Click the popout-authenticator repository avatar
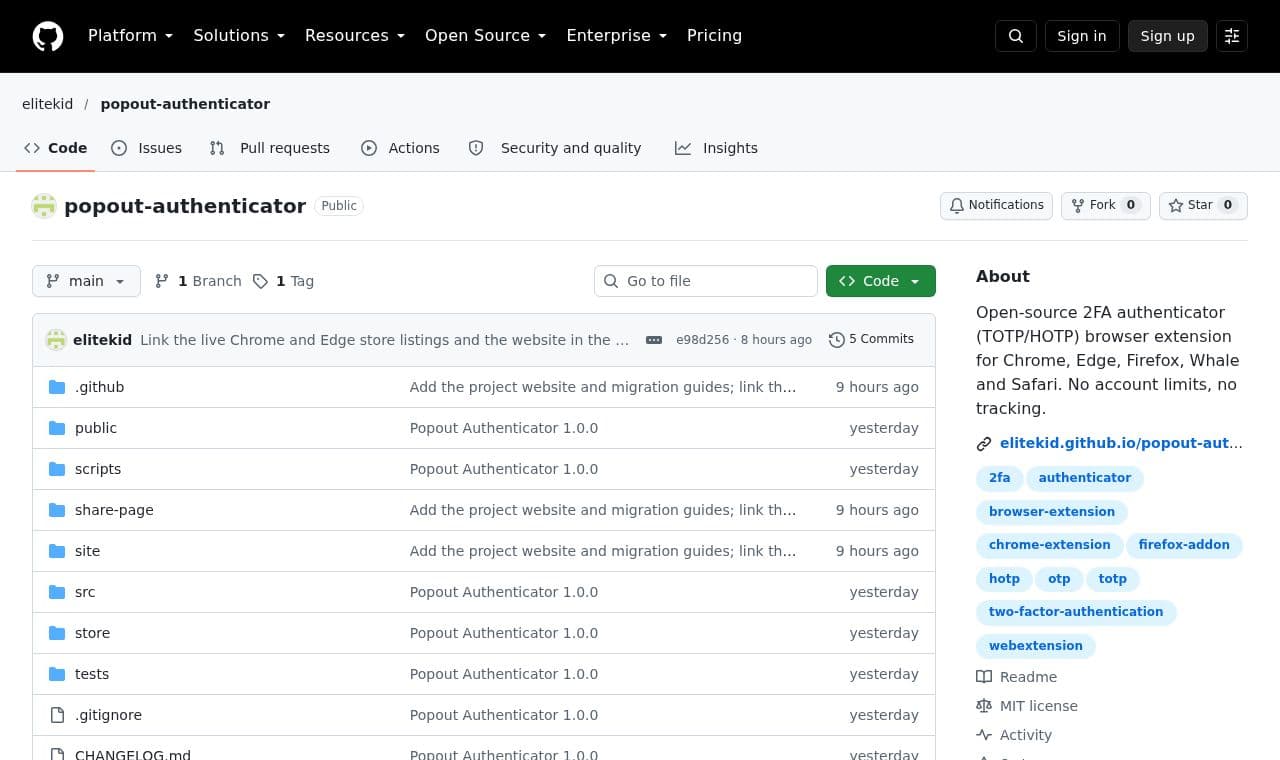The width and height of the screenshot is (1280, 760). click(x=44, y=206)
